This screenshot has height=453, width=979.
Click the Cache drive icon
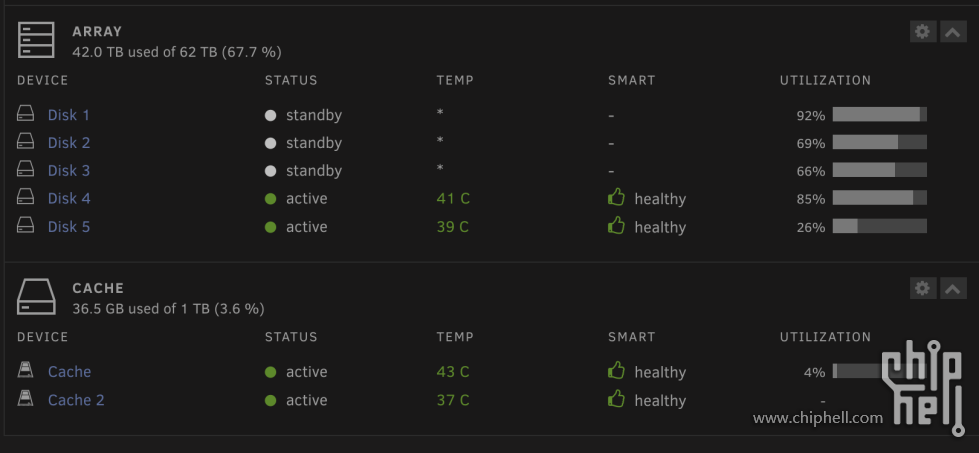tap(36, 297)
